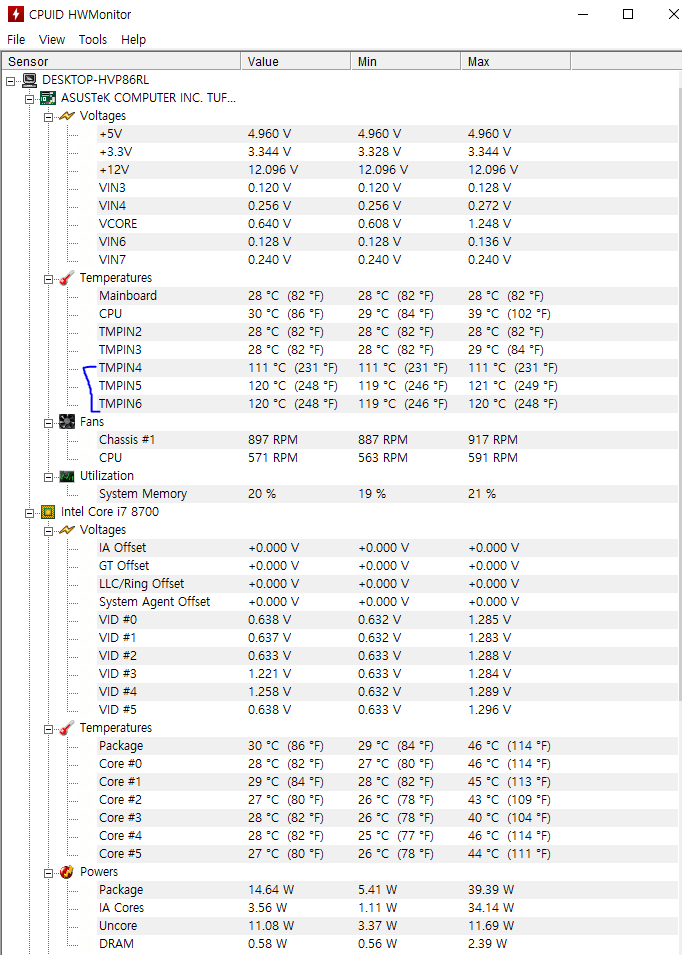The width and height of the screenshot is (682, 955).
Task: Select the Powers icon under Intel Core i7 8700
Action: click(x=66, y=871)
